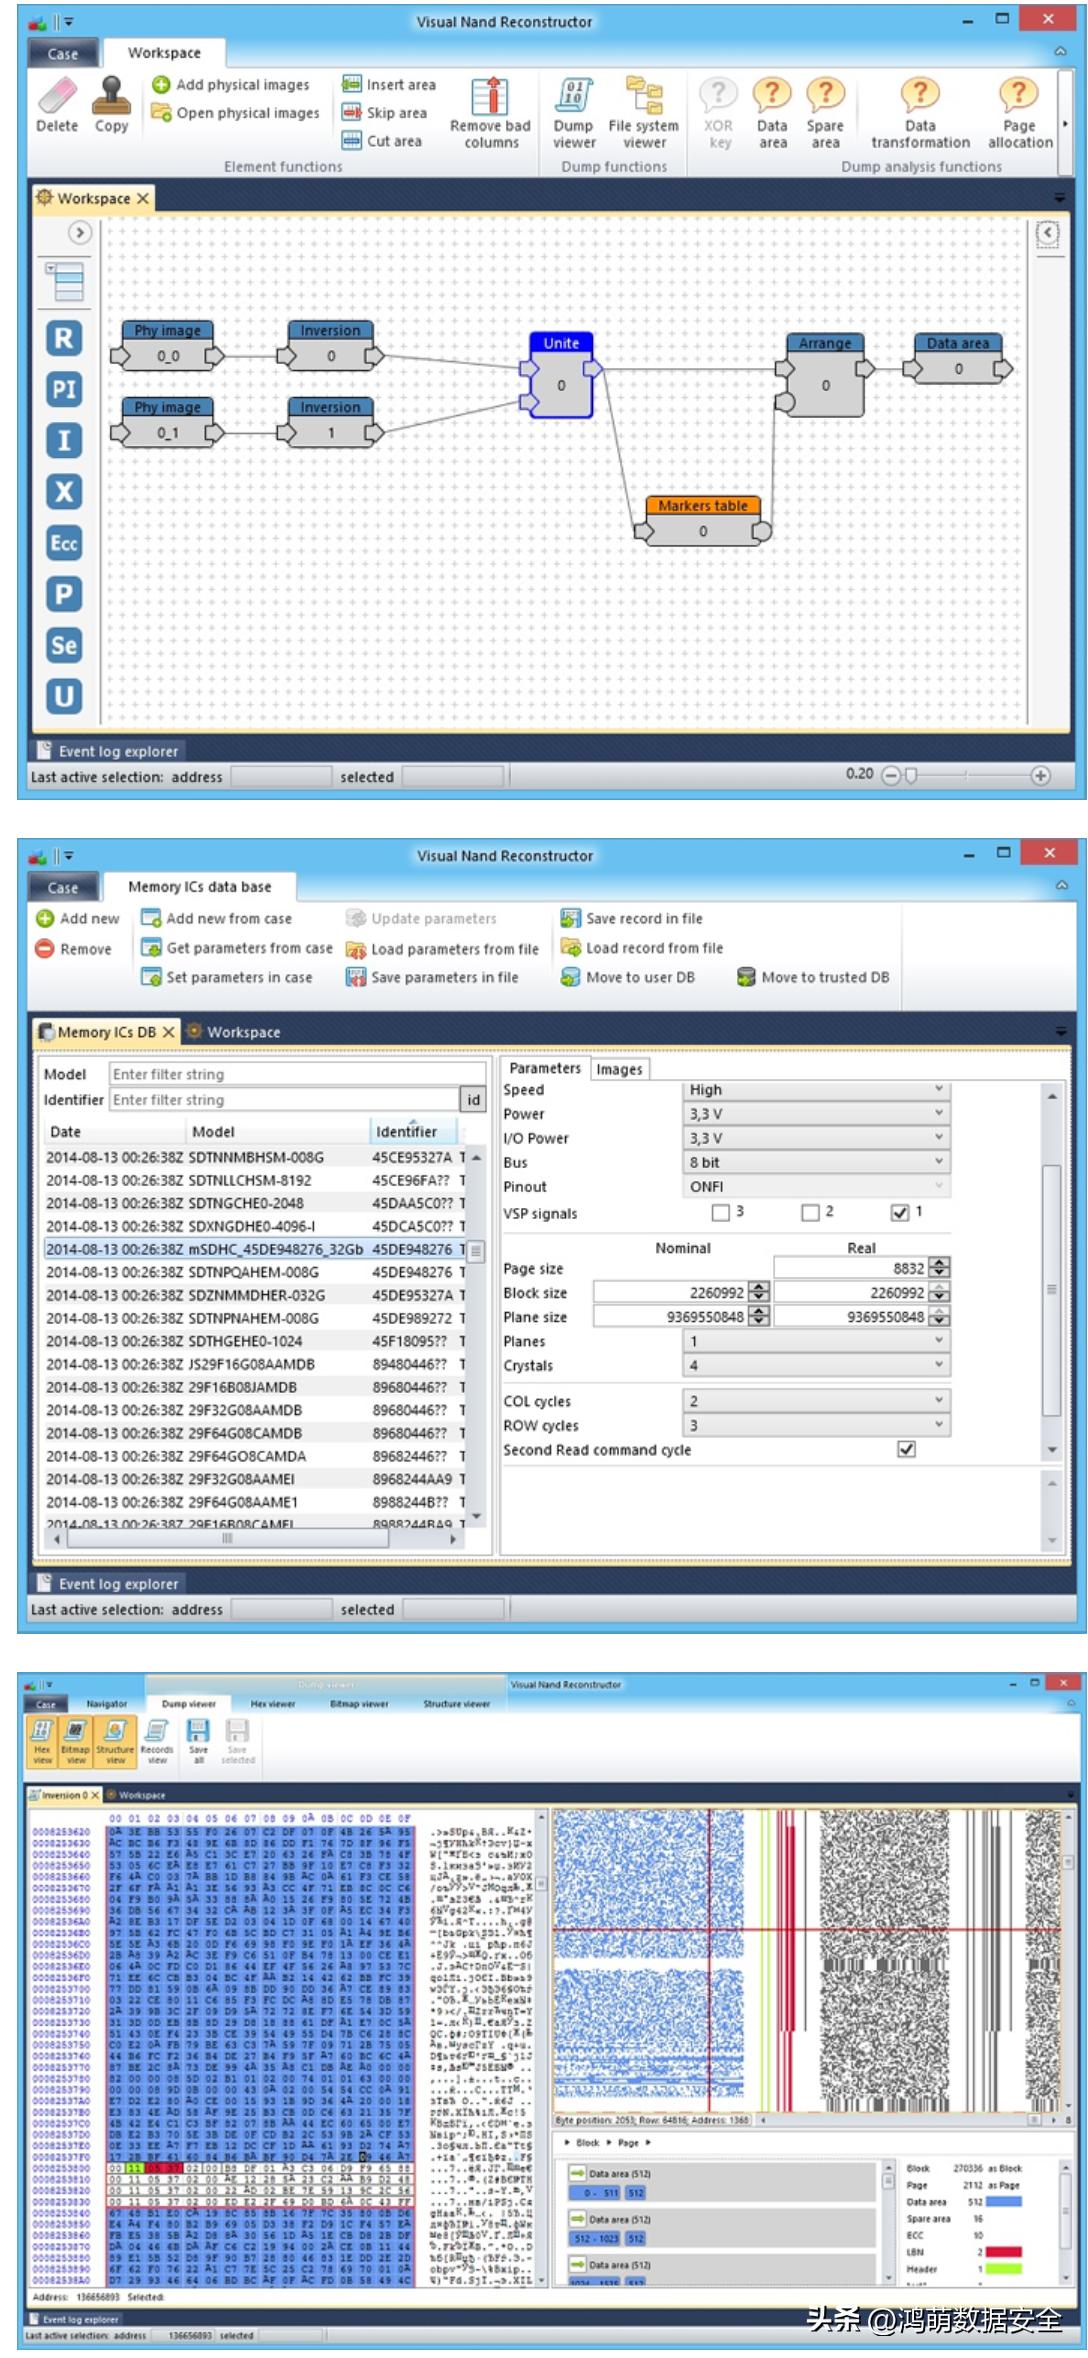Toggle VSP signals checkbox 2
The image size is (1088, 2358).
click(810, 1213)
